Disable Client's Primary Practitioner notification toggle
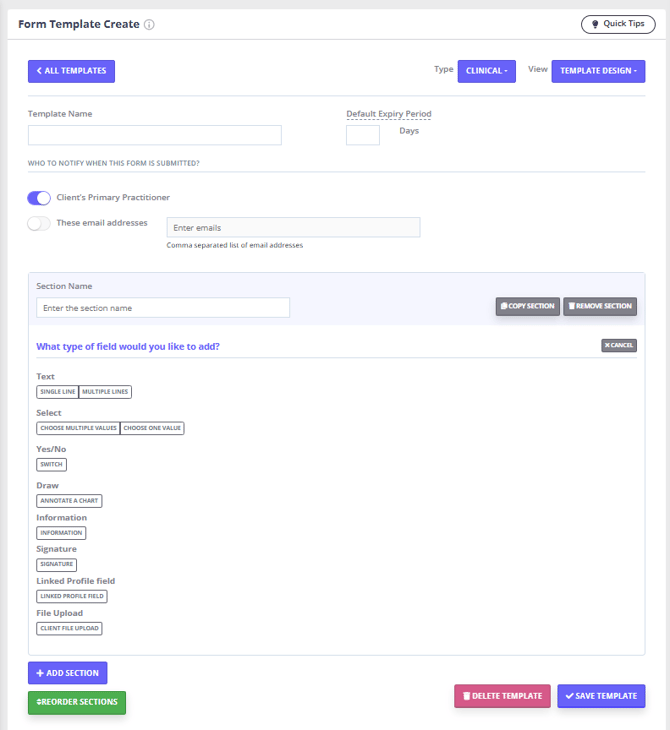The width and height of the screenshot is (670, 730). click(39, 198)
